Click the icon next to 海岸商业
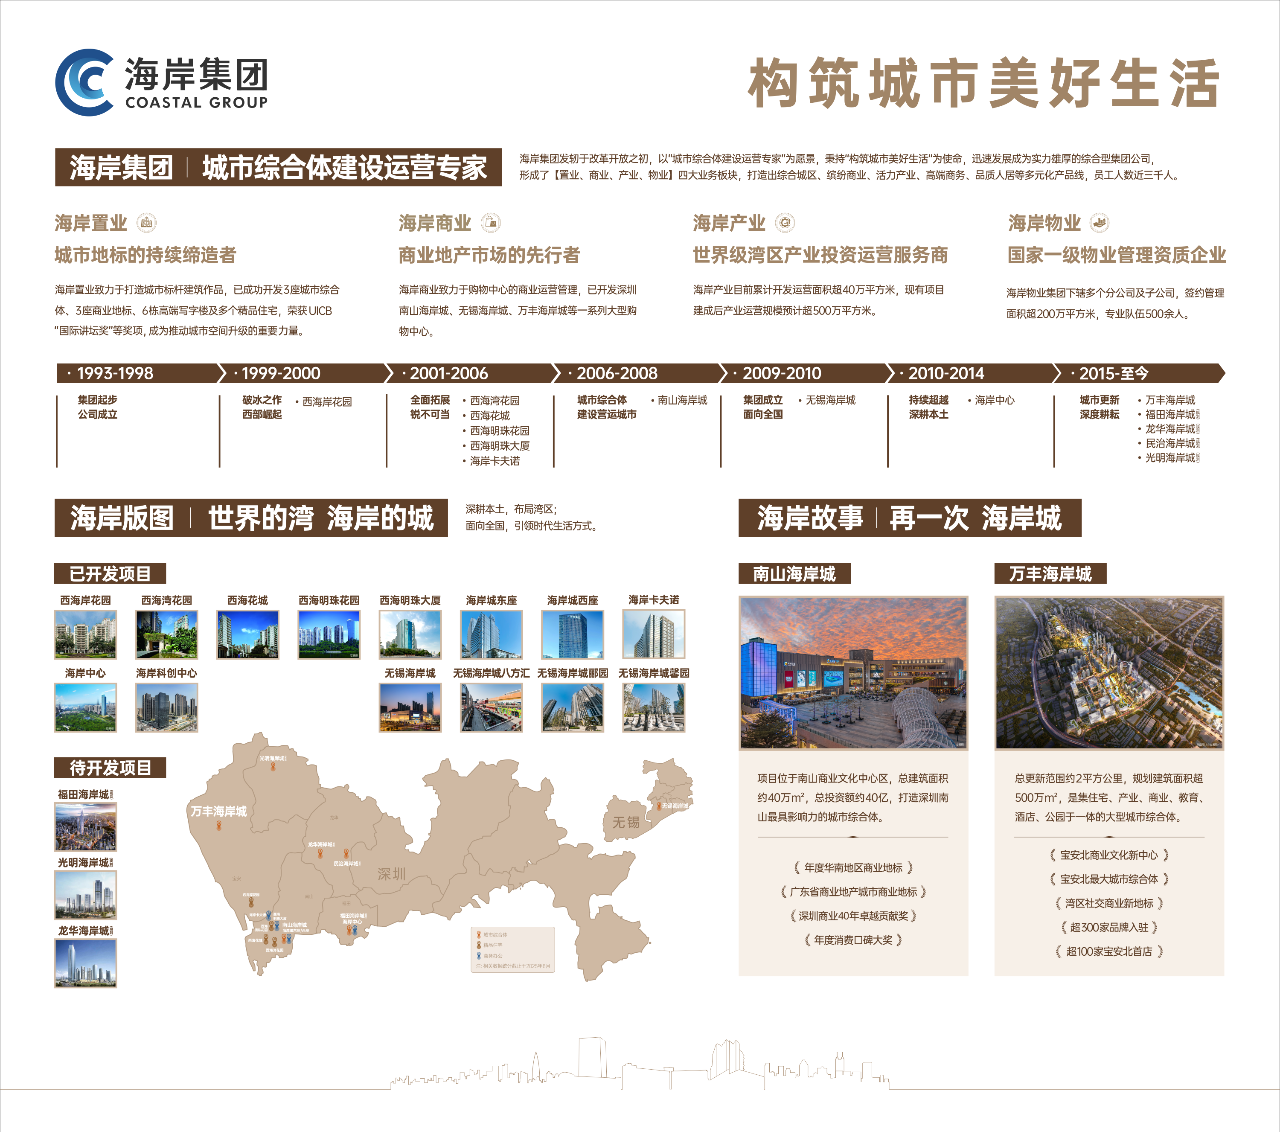This screenshot has width=1280, height=1132. 490,223
